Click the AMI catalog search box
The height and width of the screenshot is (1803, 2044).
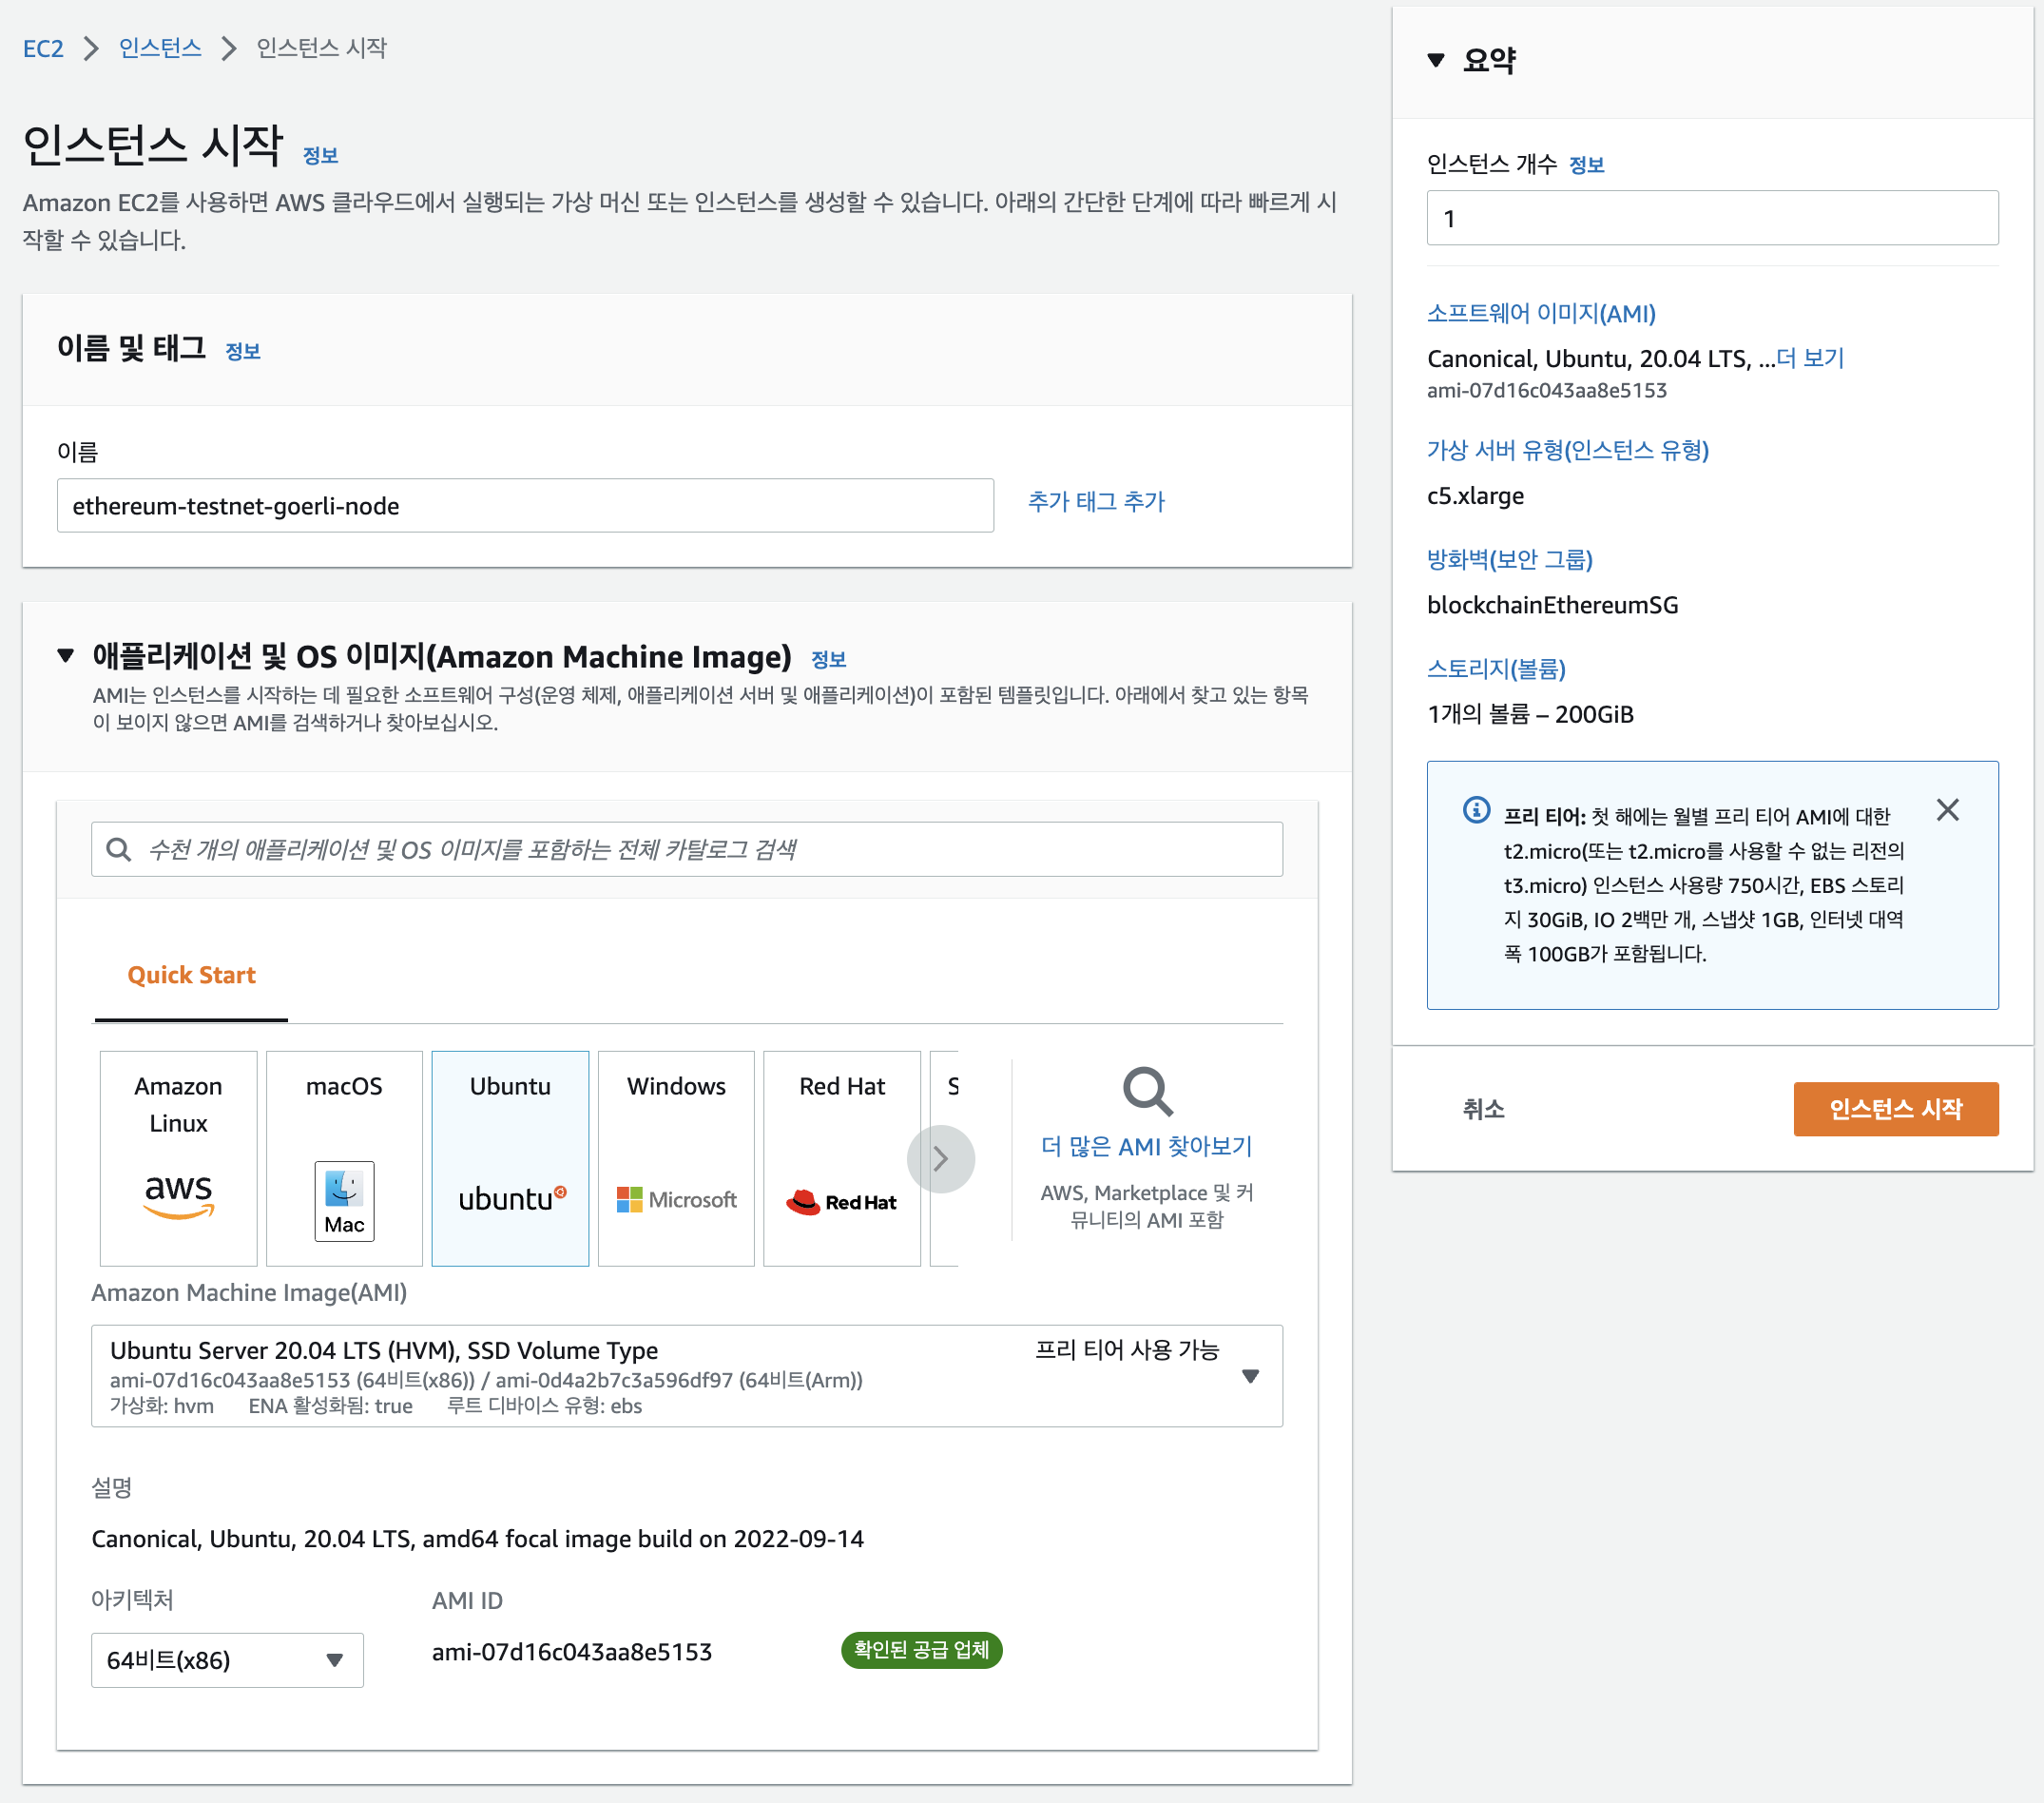click(686, 849)
